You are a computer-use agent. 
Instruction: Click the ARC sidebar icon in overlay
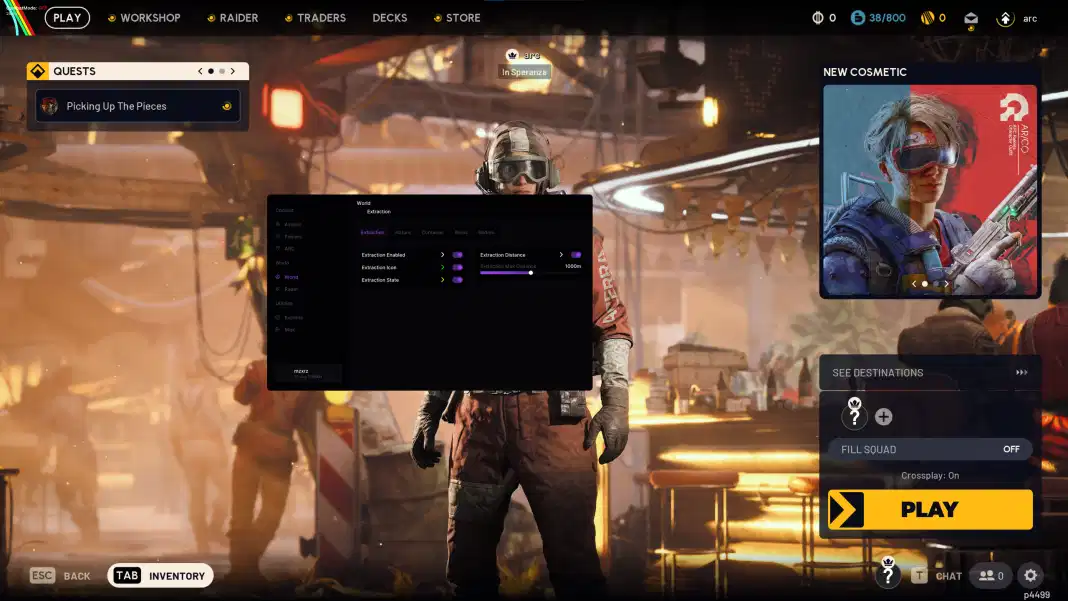[278, 249]
